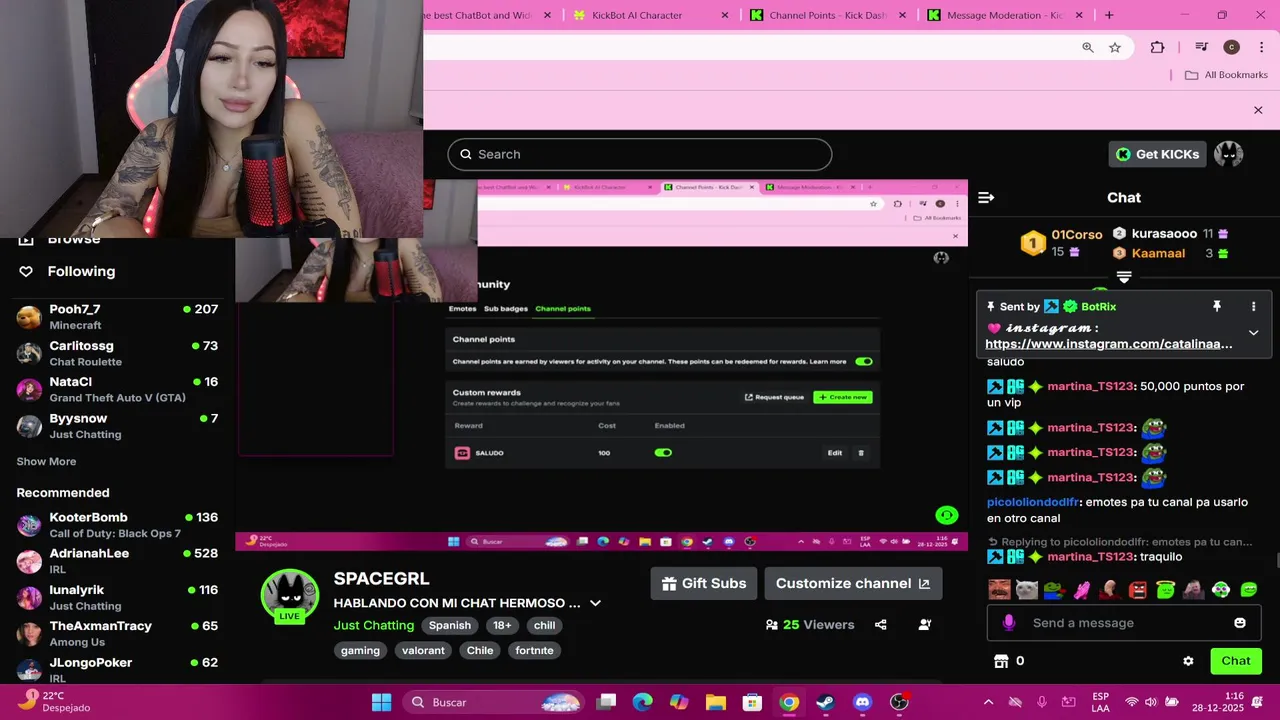This screenshot has width=1280, height=720.
Task: Open Chrome profile avatar C
Action: click(1231, 47)
